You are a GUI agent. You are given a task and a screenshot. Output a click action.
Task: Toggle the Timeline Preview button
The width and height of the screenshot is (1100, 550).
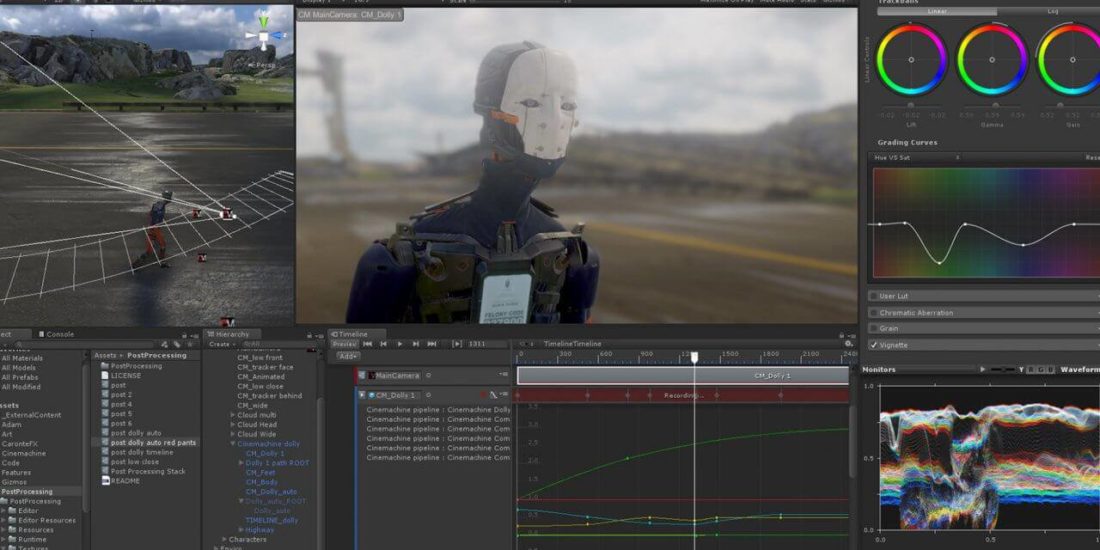coord(344,344)
